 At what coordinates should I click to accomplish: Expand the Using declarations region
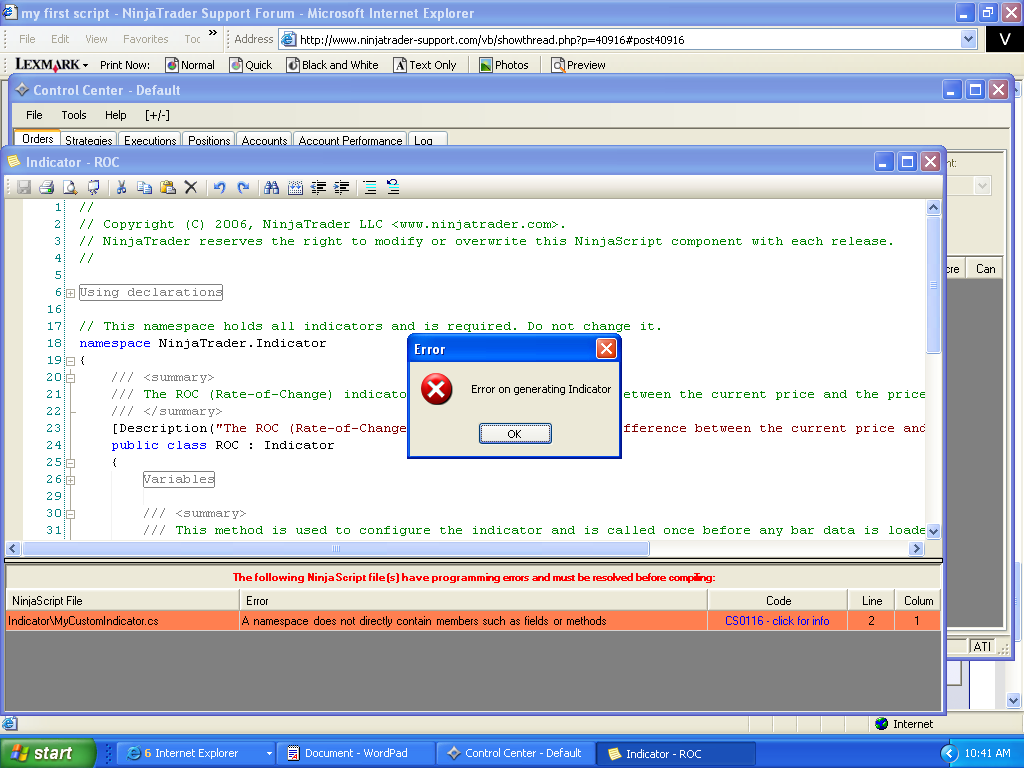(71, 293)
